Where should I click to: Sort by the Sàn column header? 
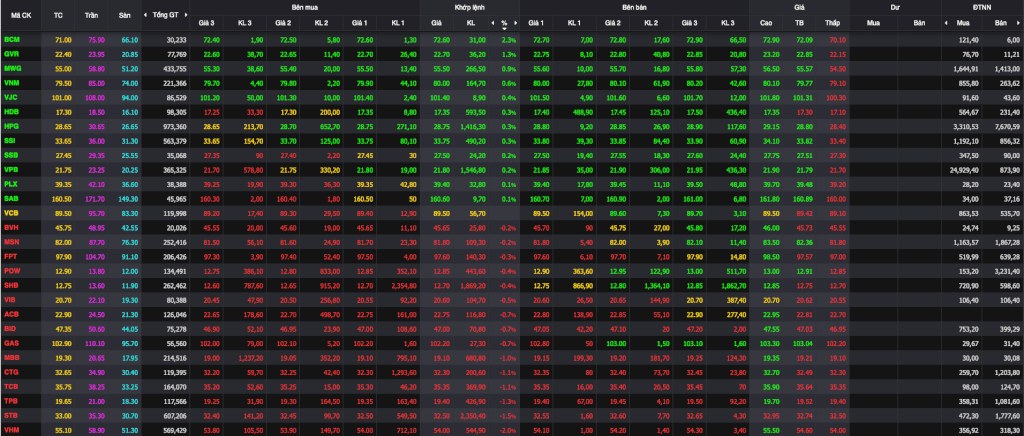coord(124,14)
